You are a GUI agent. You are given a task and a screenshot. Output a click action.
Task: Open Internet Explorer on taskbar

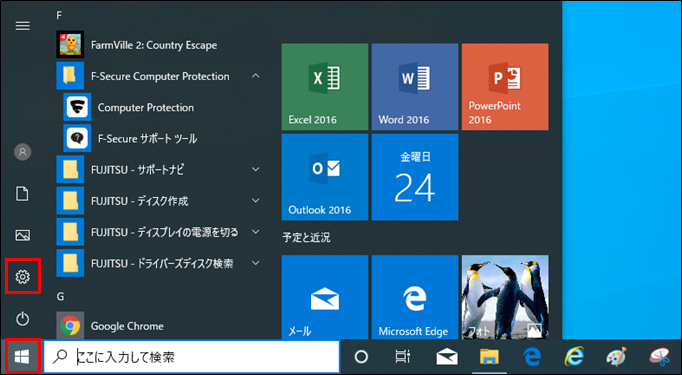pyautogui.click(x=574, y=357)
